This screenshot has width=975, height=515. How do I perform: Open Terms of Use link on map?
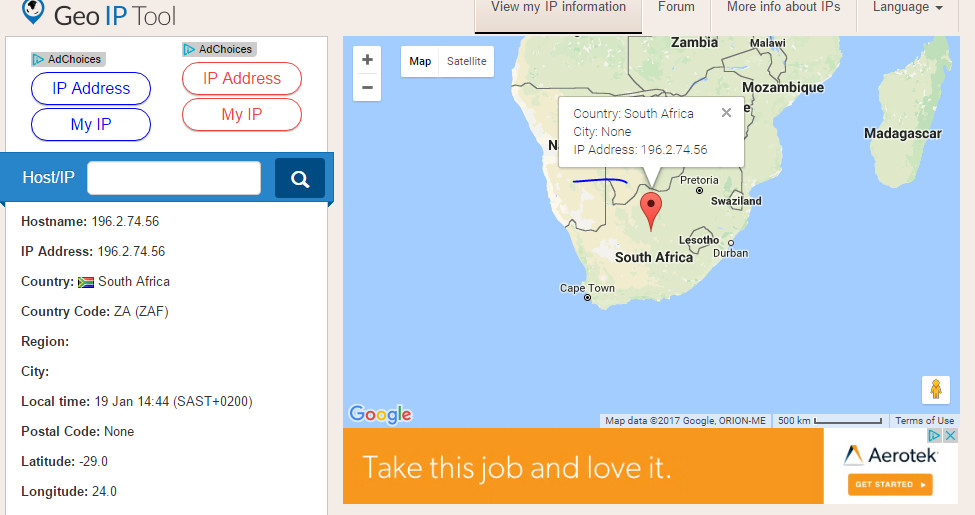924,420
